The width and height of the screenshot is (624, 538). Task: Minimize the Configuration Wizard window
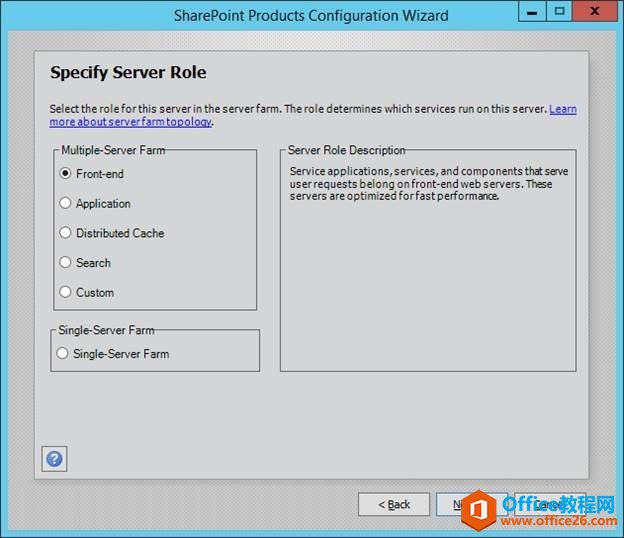[532, 12]
